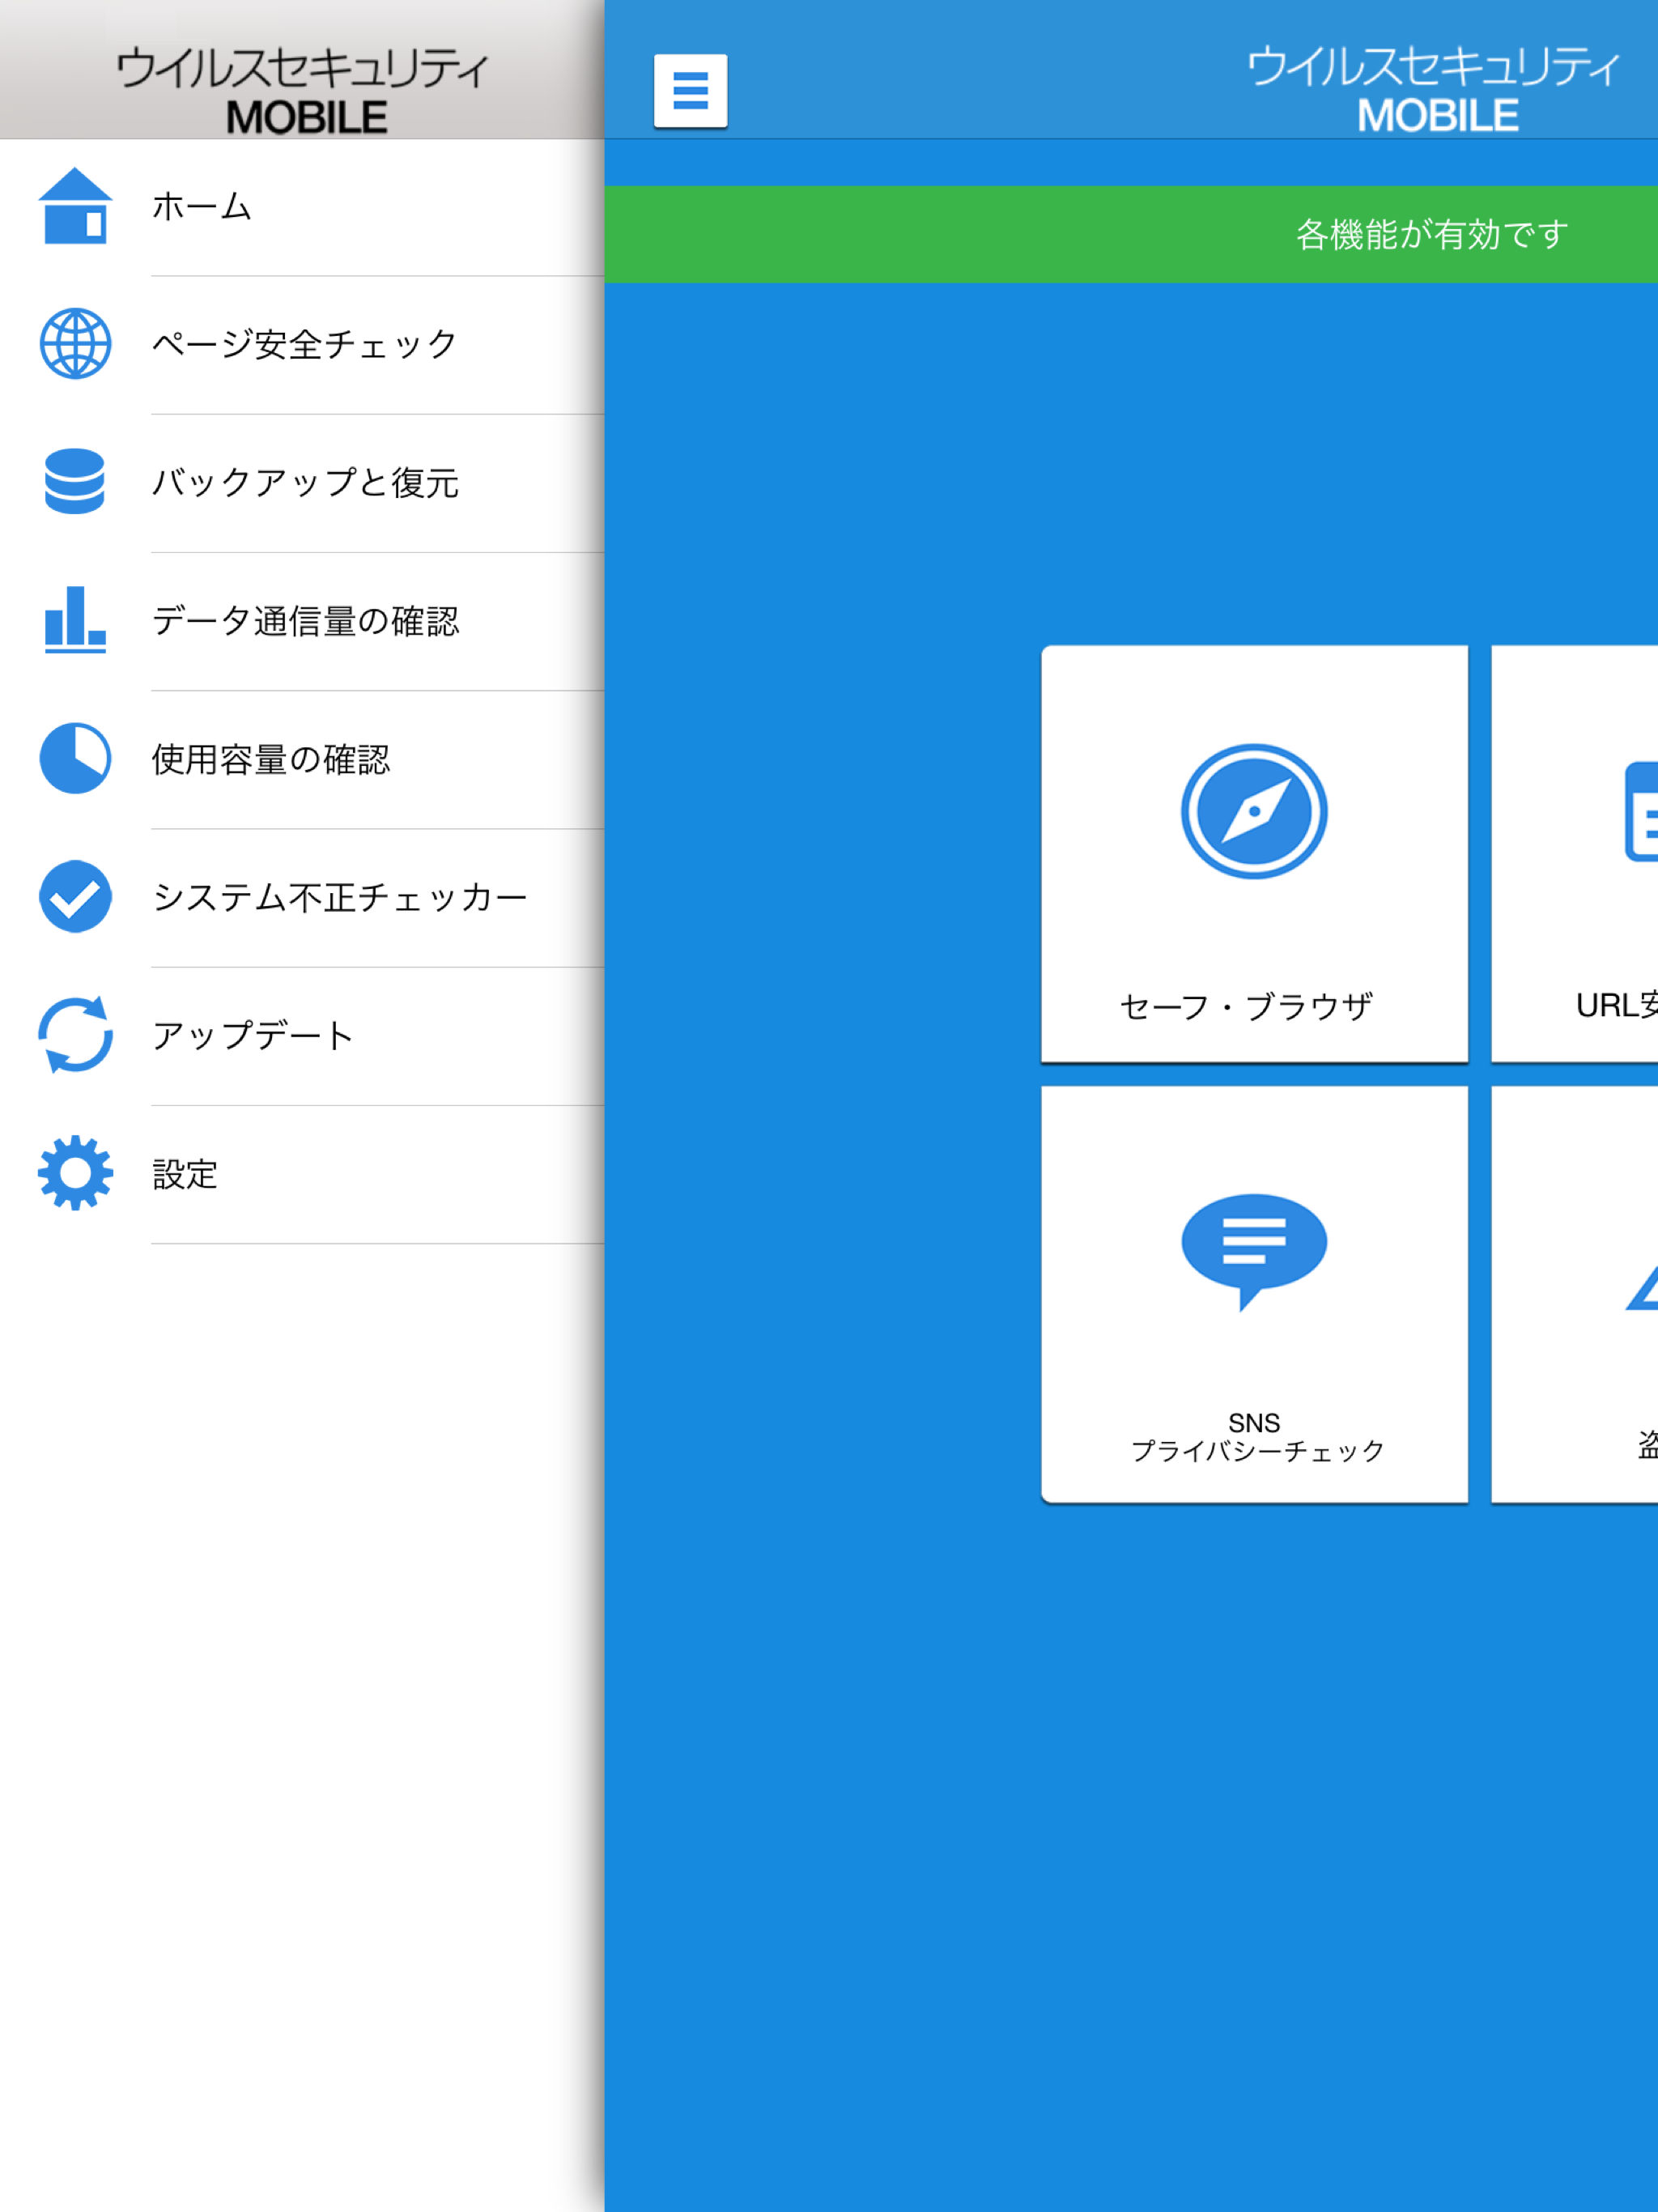1658x2212 pixels.
Task: Click the compass Safe Browser icon
Action: click(x=1254, y=812)
